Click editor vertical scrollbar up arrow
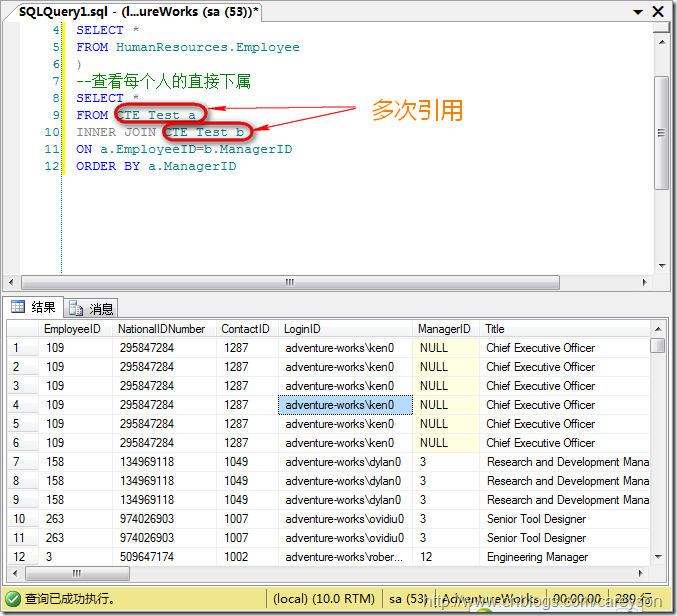This screenshot has width=677, height=616. [661, 42]
